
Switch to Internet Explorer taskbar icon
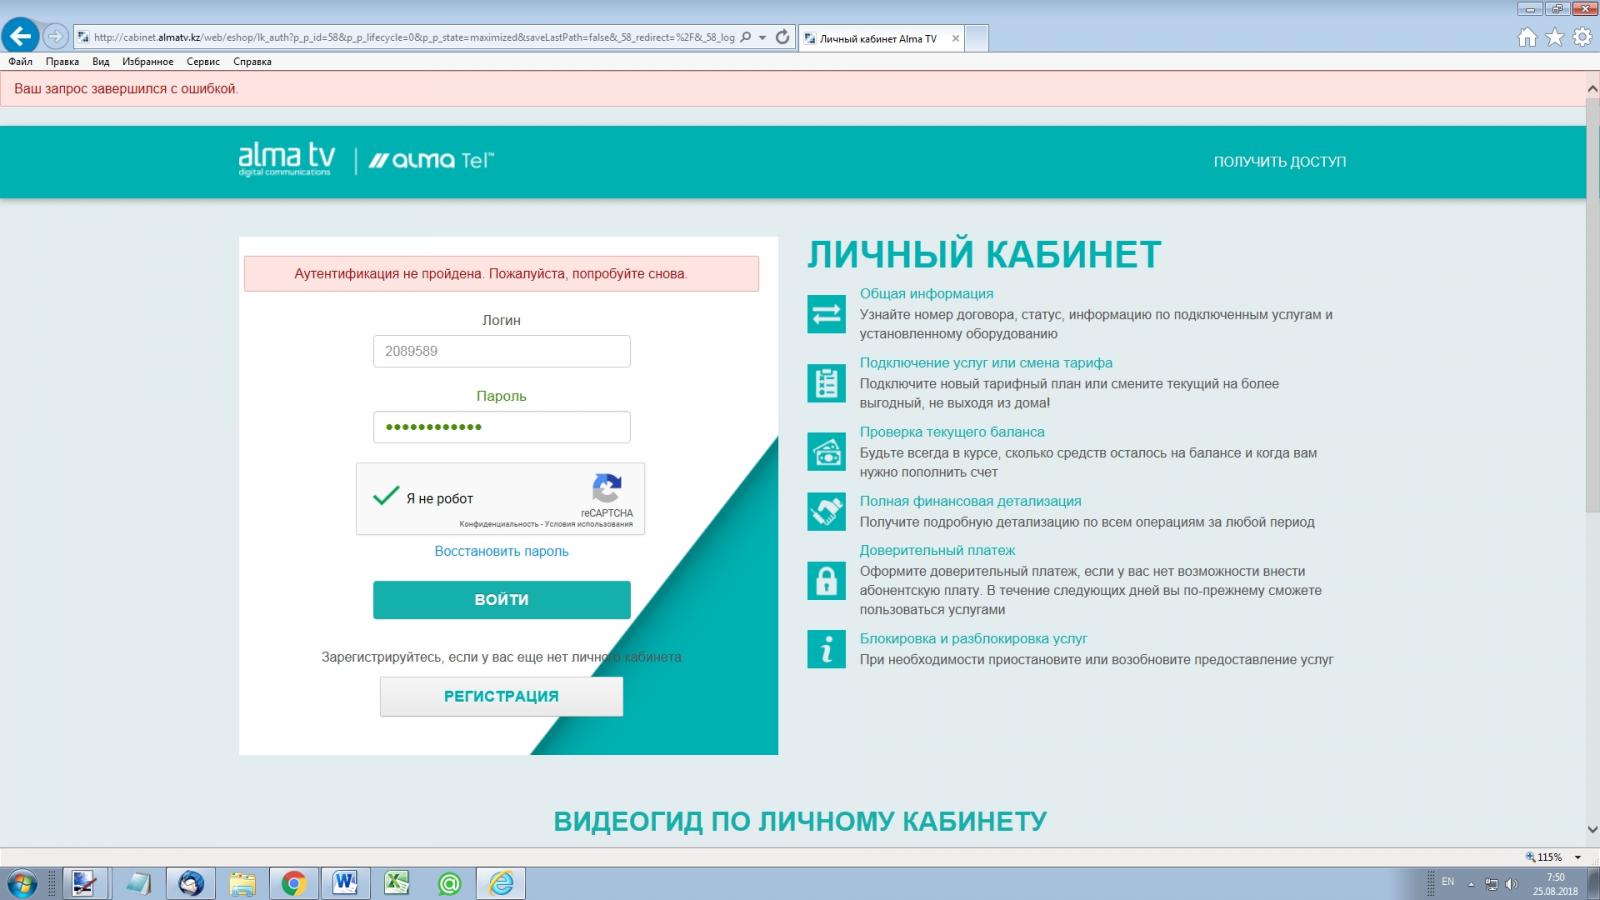pos(502,884)
